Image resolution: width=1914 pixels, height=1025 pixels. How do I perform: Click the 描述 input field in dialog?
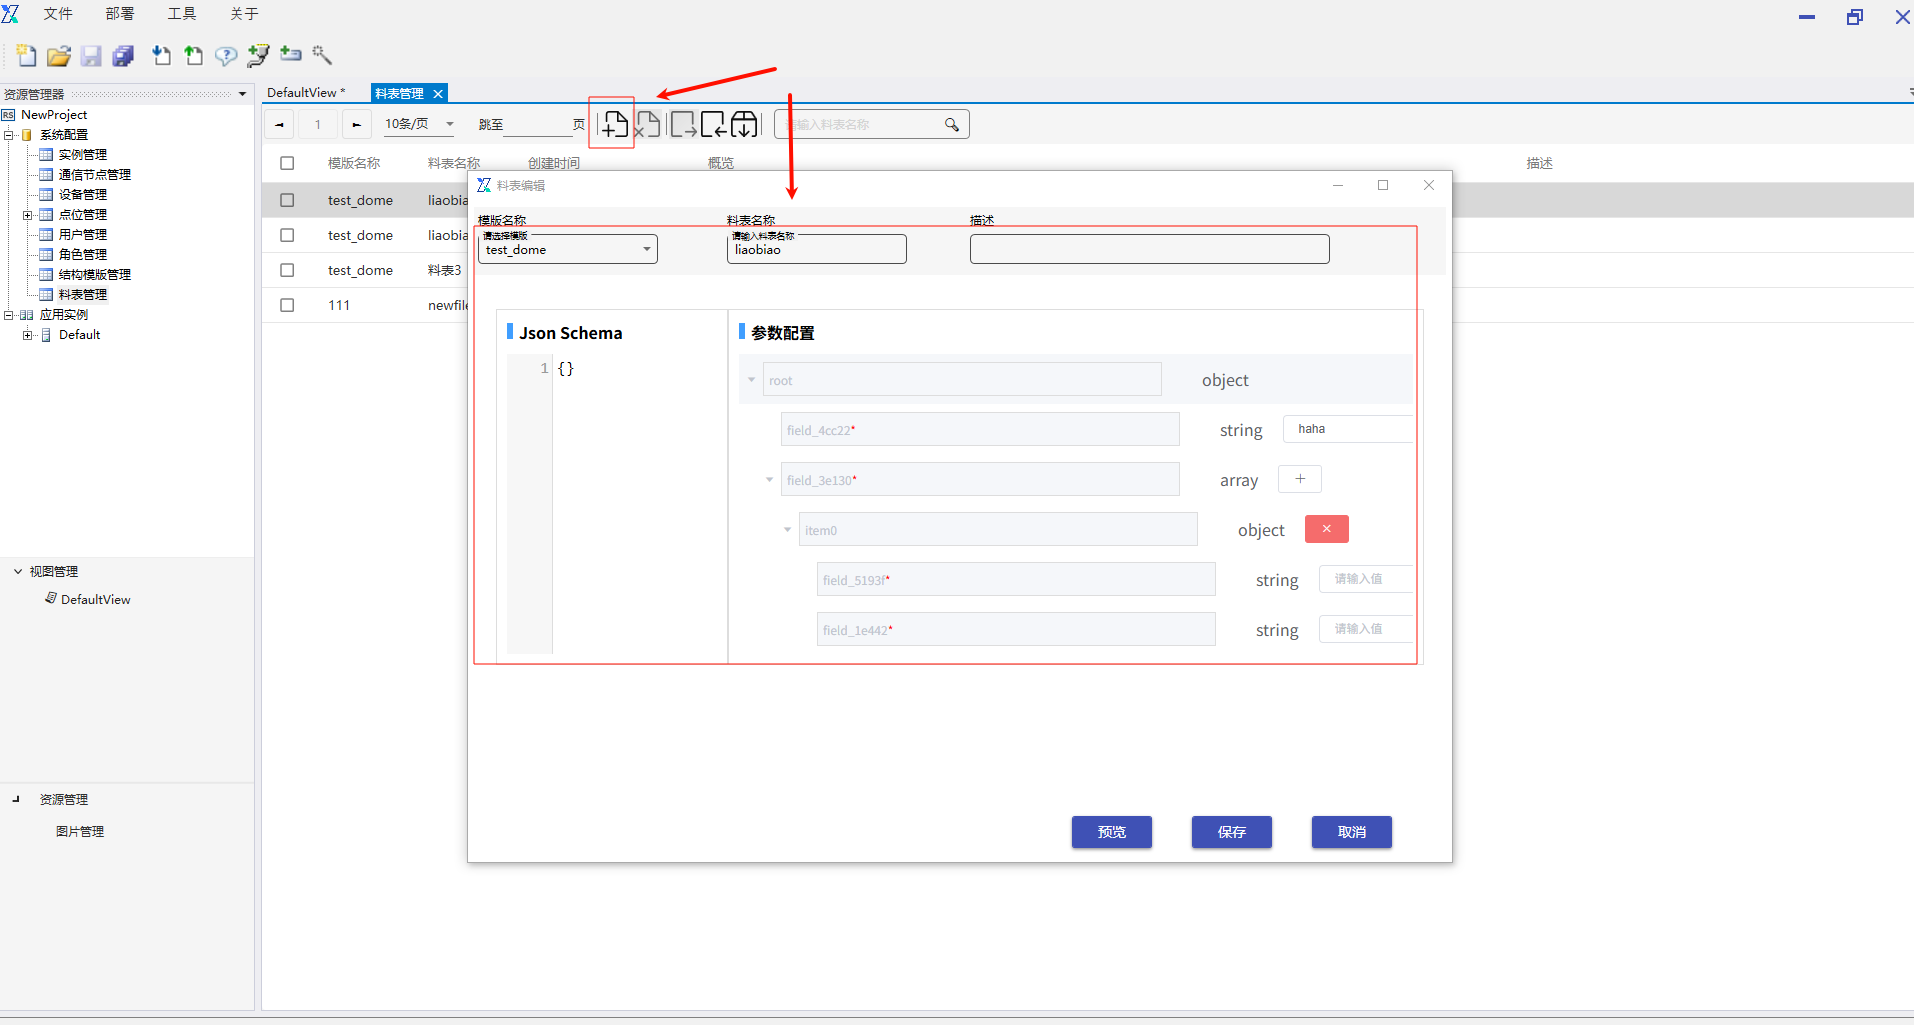coord(1149,249)
